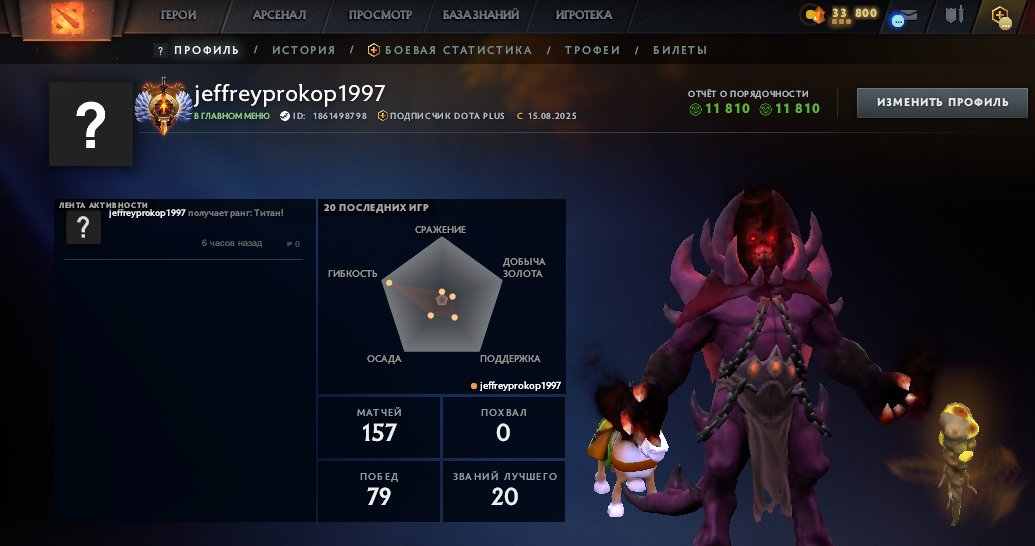The height and width of the screenshot is (546, 1035).
Task: Select the ТРОФЕИ profile subtab
Action: pos(592,50)
